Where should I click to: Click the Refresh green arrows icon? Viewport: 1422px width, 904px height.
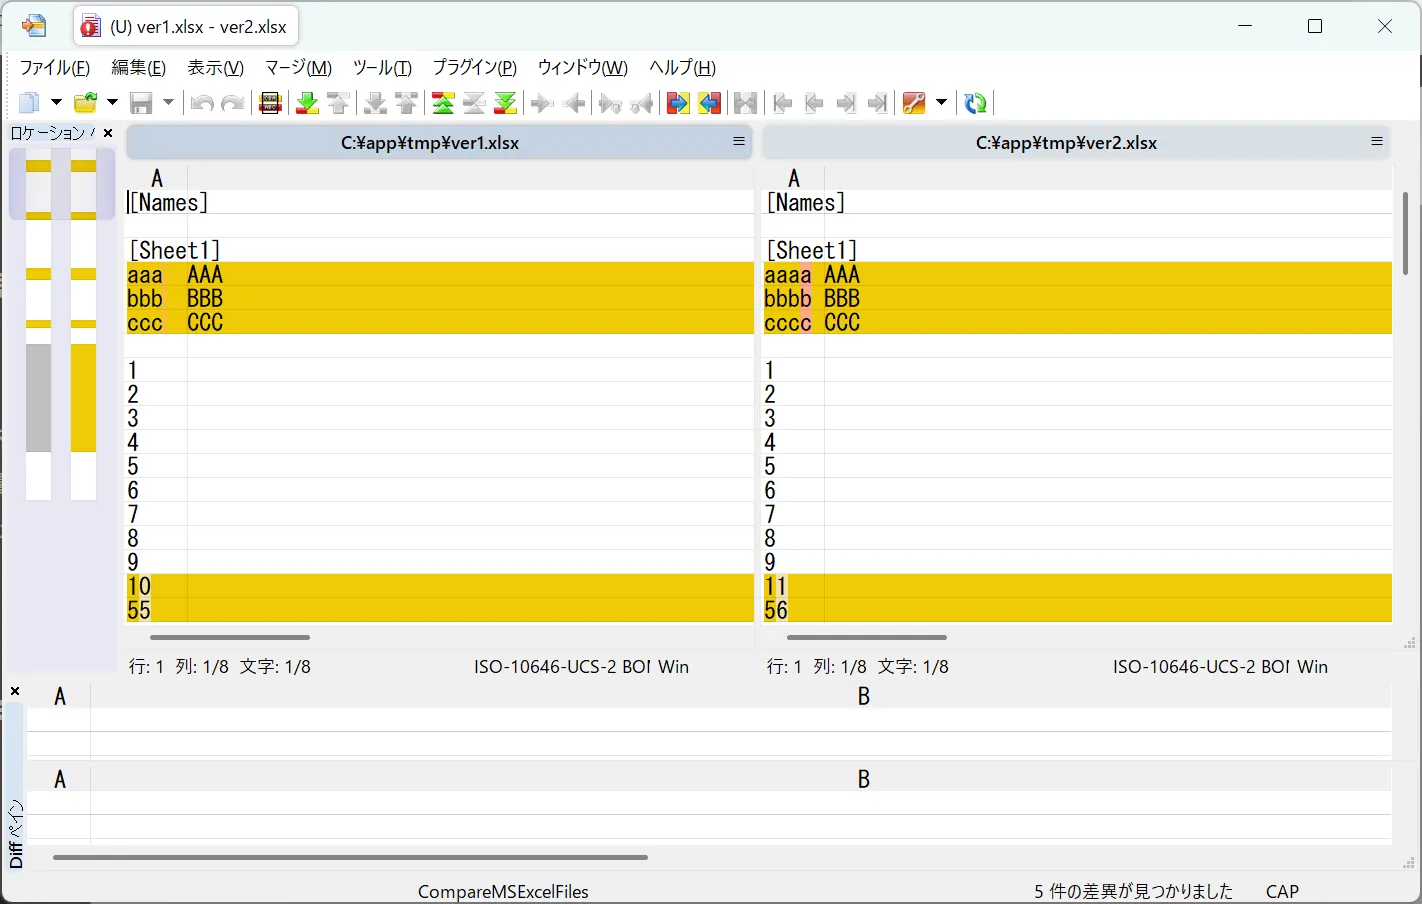click(x=975, y=103)
